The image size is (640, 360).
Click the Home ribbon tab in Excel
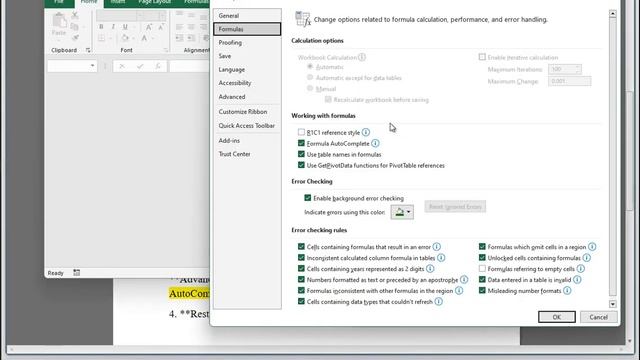point(89,2)
